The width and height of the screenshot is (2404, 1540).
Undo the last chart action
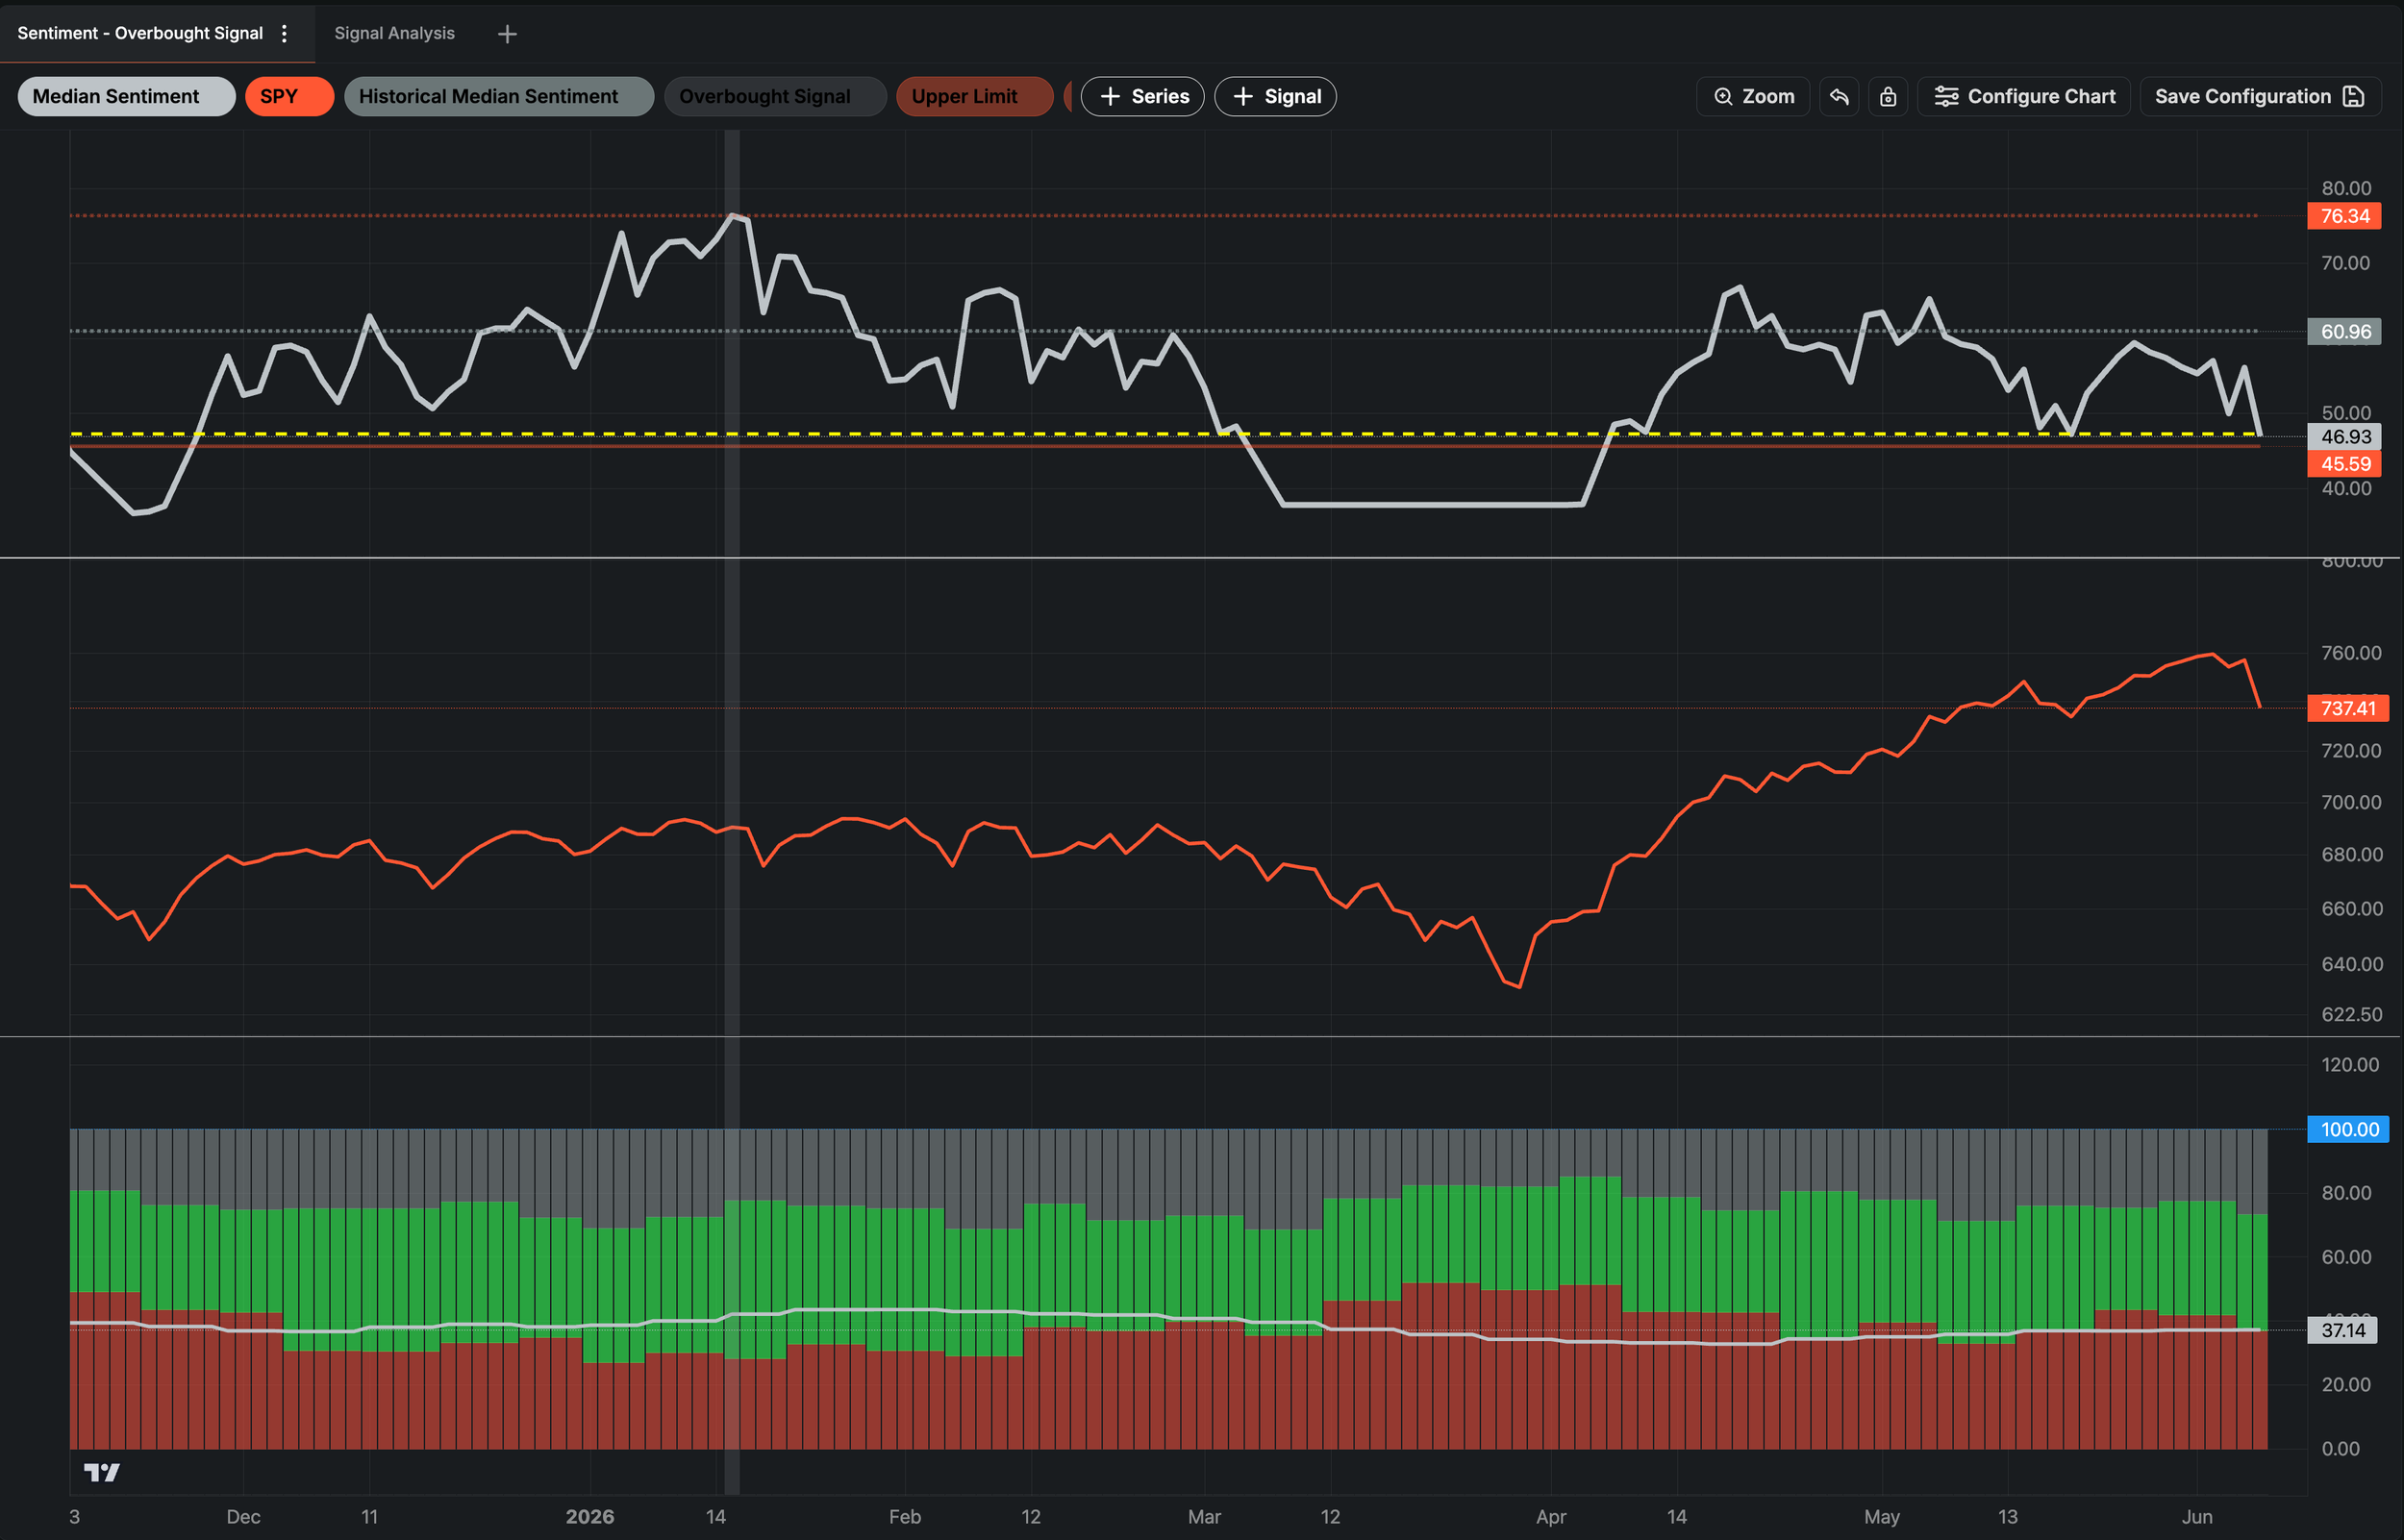(x=1839, y=96)
